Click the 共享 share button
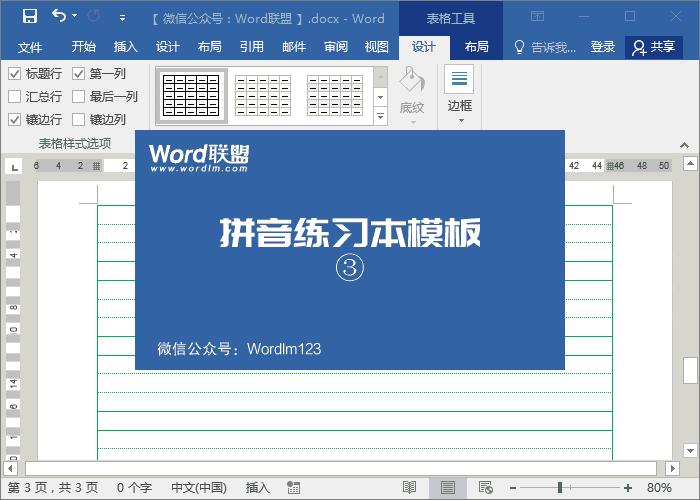Viewport: 700px width, 500px height. coord(654,47)
